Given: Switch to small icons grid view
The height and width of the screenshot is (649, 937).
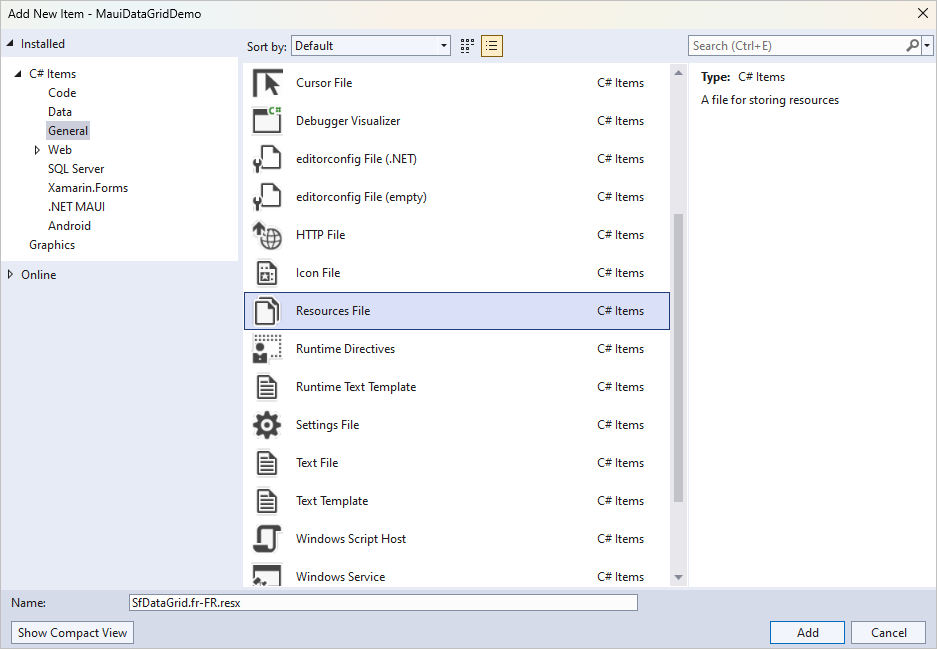Looking at the screenshot, I should (x=467, y=46).
